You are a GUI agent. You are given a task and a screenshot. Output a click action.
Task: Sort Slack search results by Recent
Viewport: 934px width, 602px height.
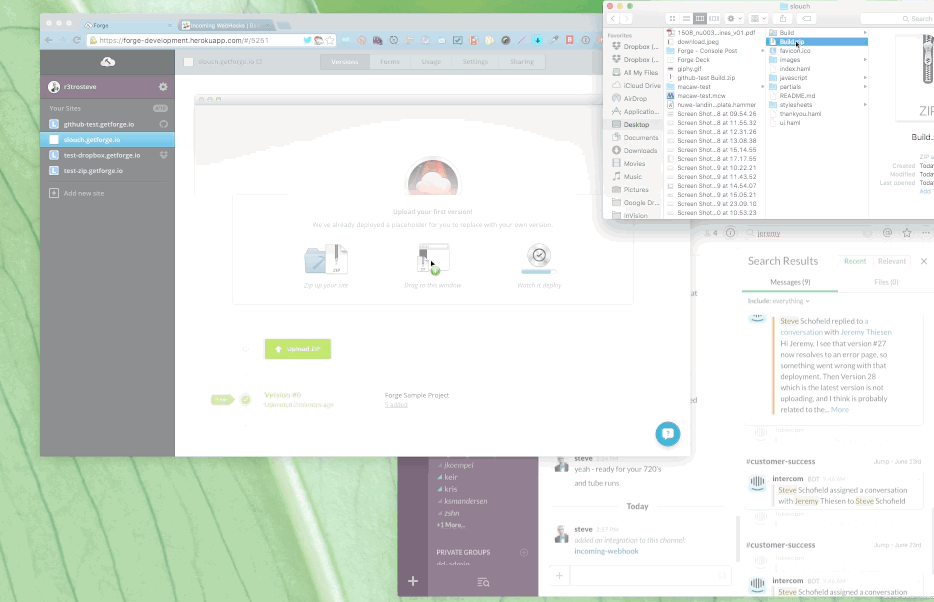(855, 261)
